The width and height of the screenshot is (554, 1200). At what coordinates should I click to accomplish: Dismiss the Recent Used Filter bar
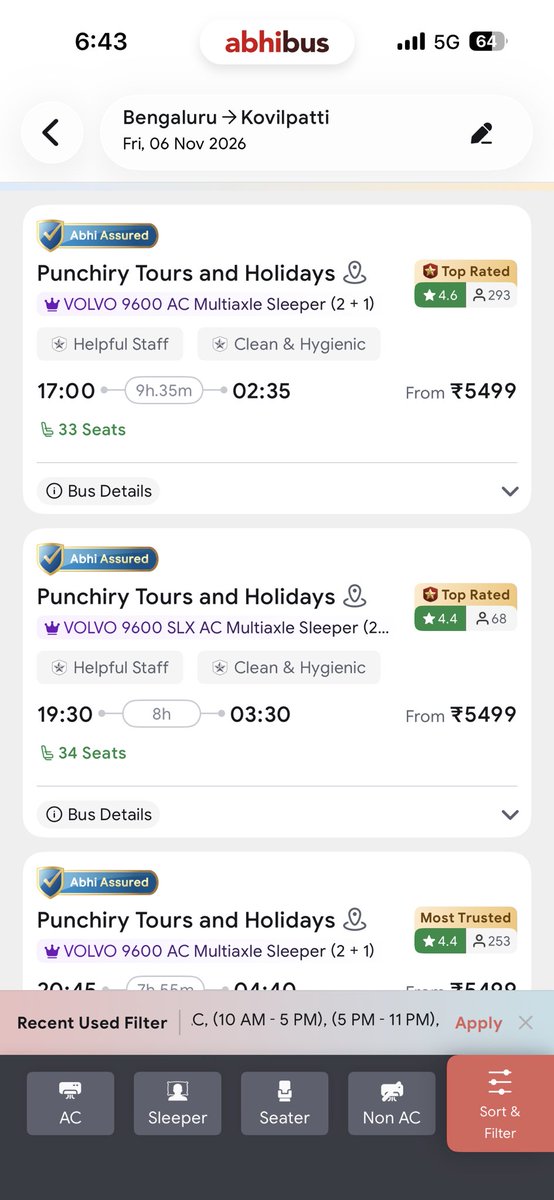click(525, 1022)
